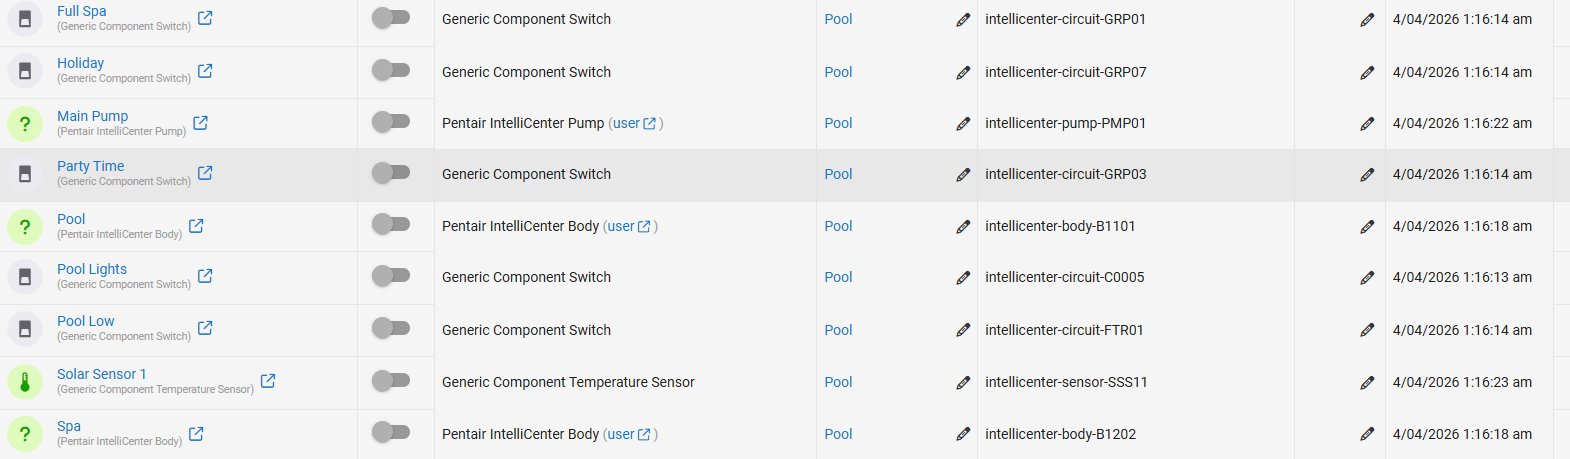Open the Pool Lights device page
Image resolution: width=1570 pixels, height=459 pixels.
(92, 269)
